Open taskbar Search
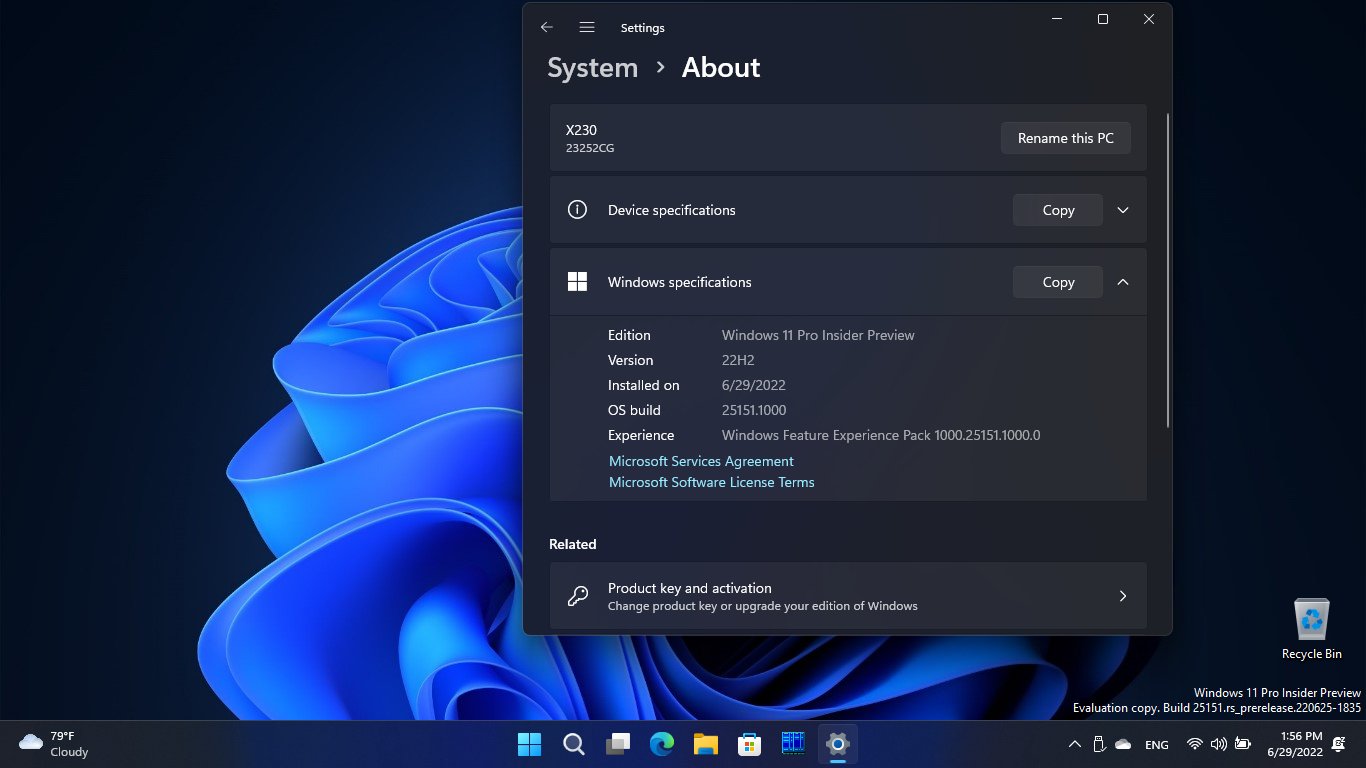 click(573, 744)
